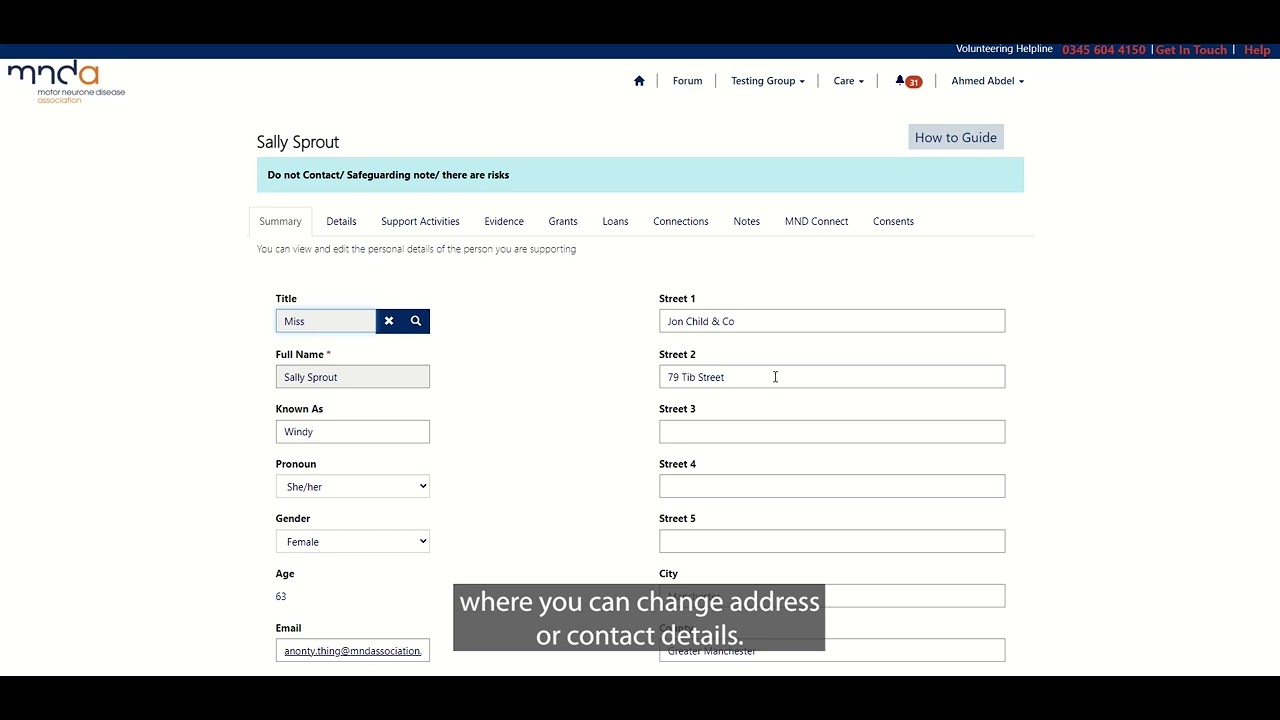
Task: Open the Help link
Action: 1257,50
